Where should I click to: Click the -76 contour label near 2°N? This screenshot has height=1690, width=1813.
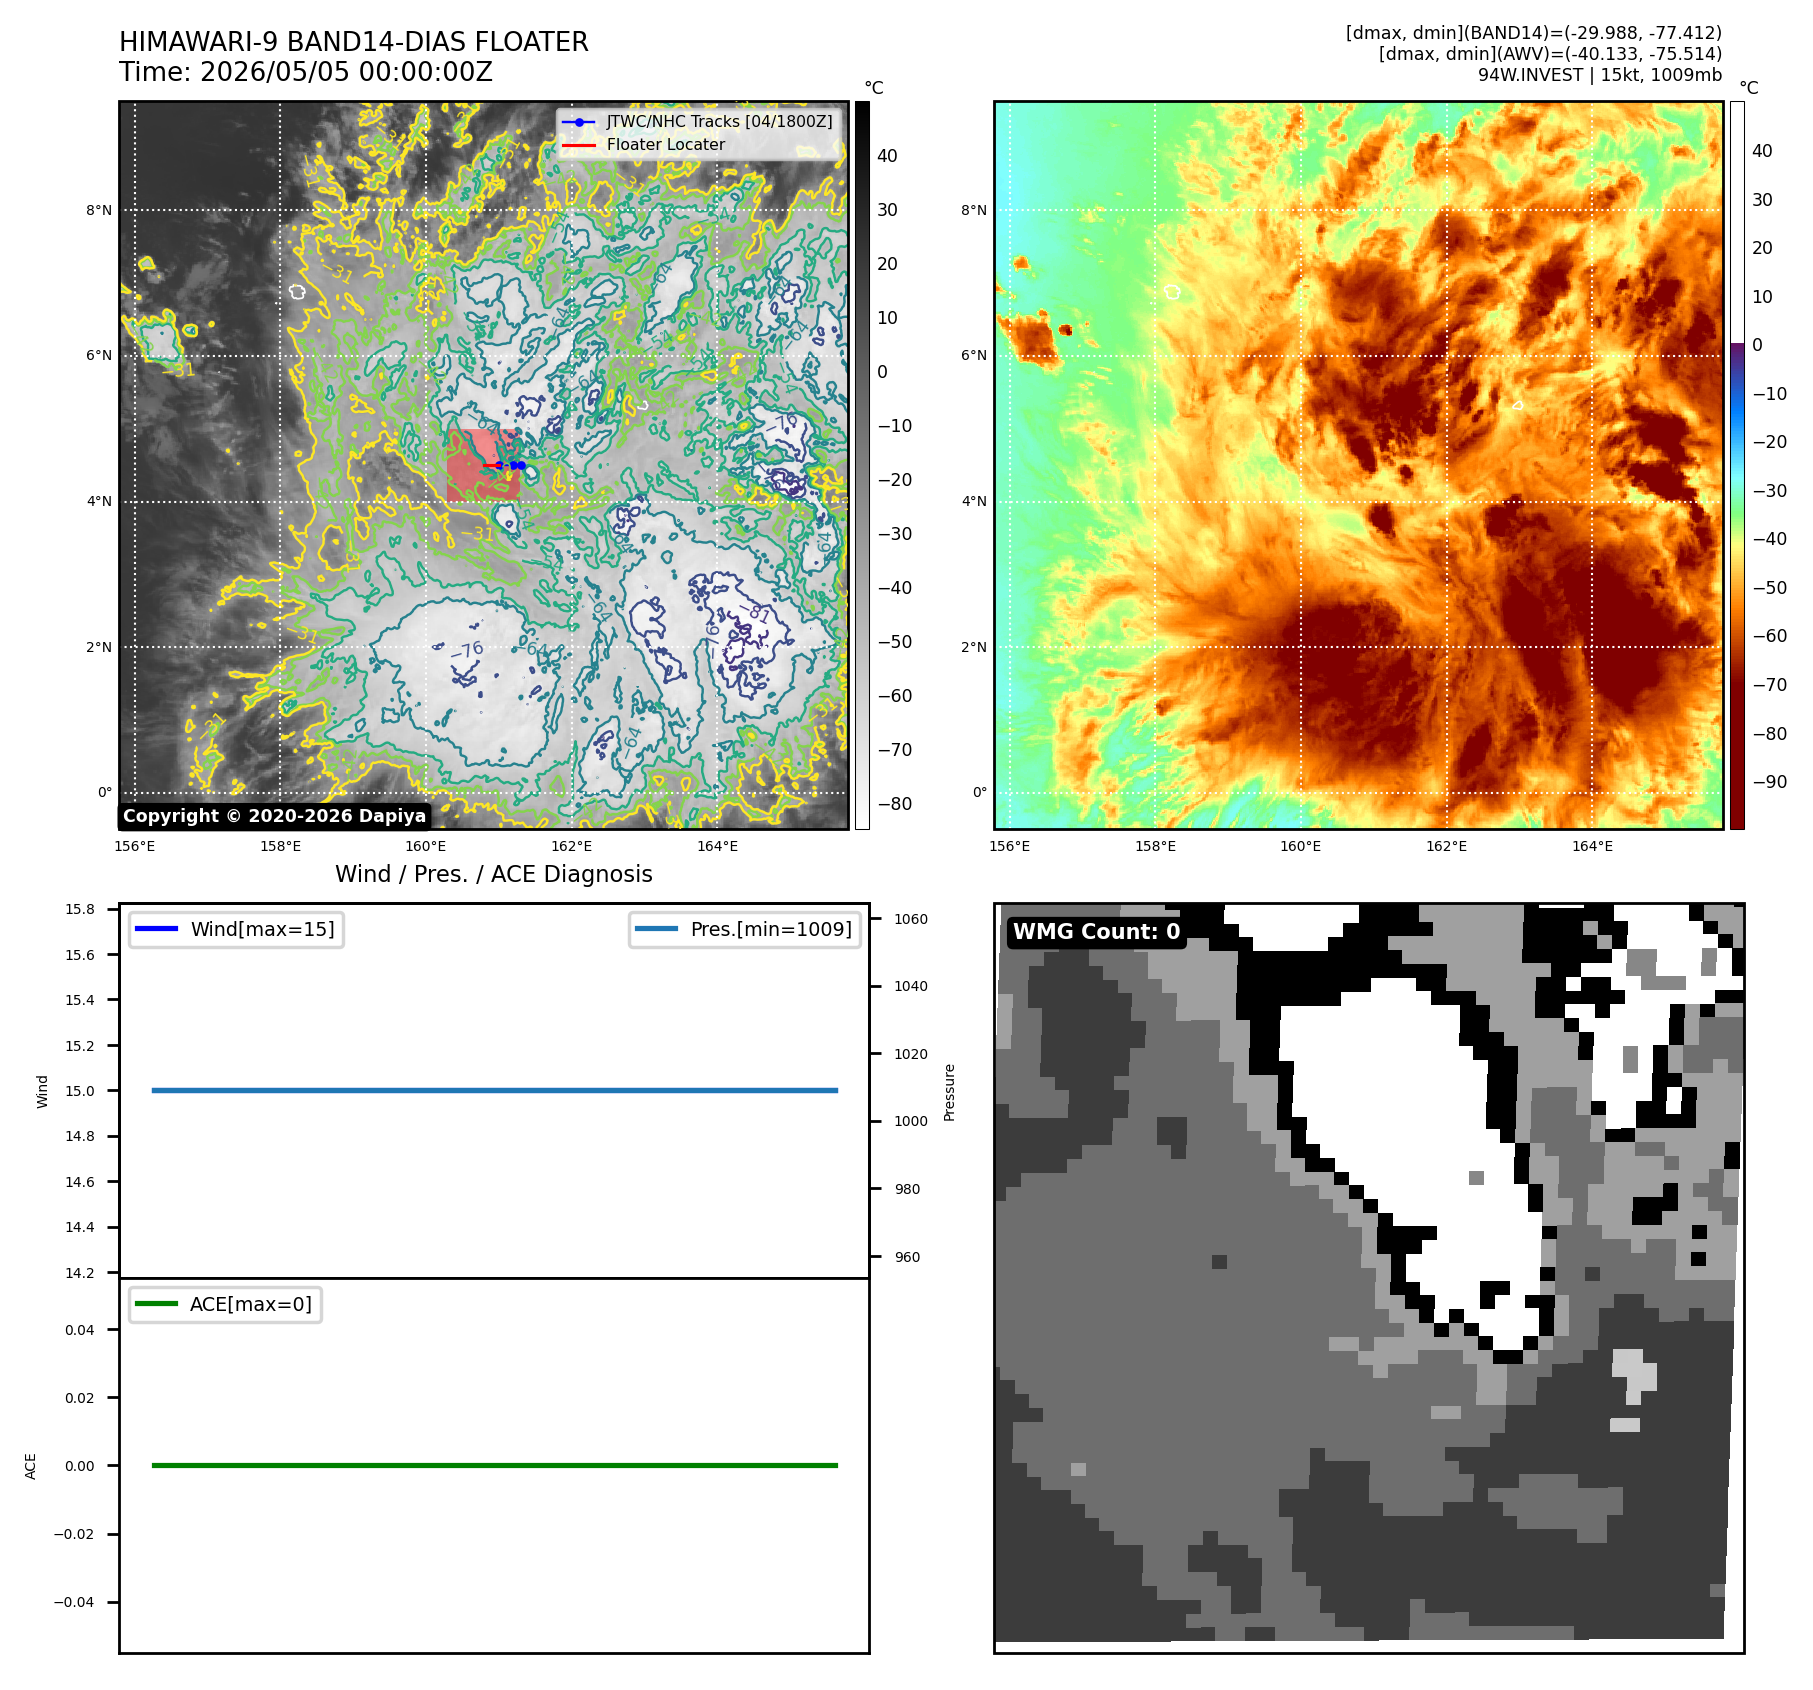click(x=467, y=650)
